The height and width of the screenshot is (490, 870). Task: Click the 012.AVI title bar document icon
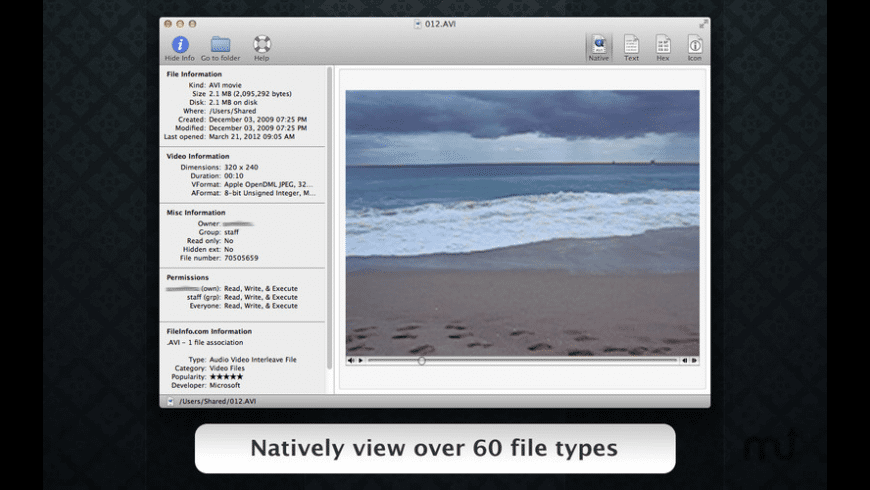click(x=417, y=24)
